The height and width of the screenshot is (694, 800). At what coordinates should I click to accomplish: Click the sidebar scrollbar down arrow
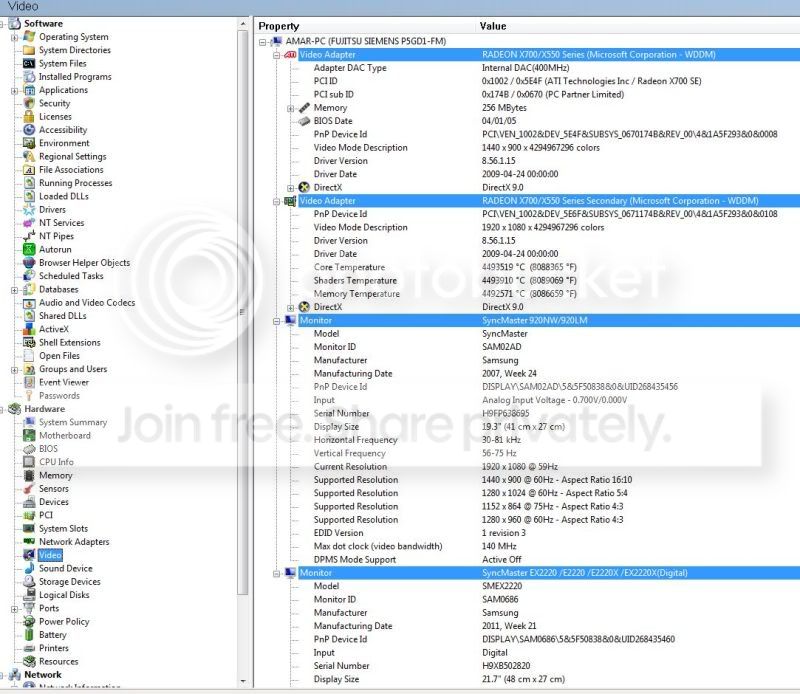coord(243,681)
